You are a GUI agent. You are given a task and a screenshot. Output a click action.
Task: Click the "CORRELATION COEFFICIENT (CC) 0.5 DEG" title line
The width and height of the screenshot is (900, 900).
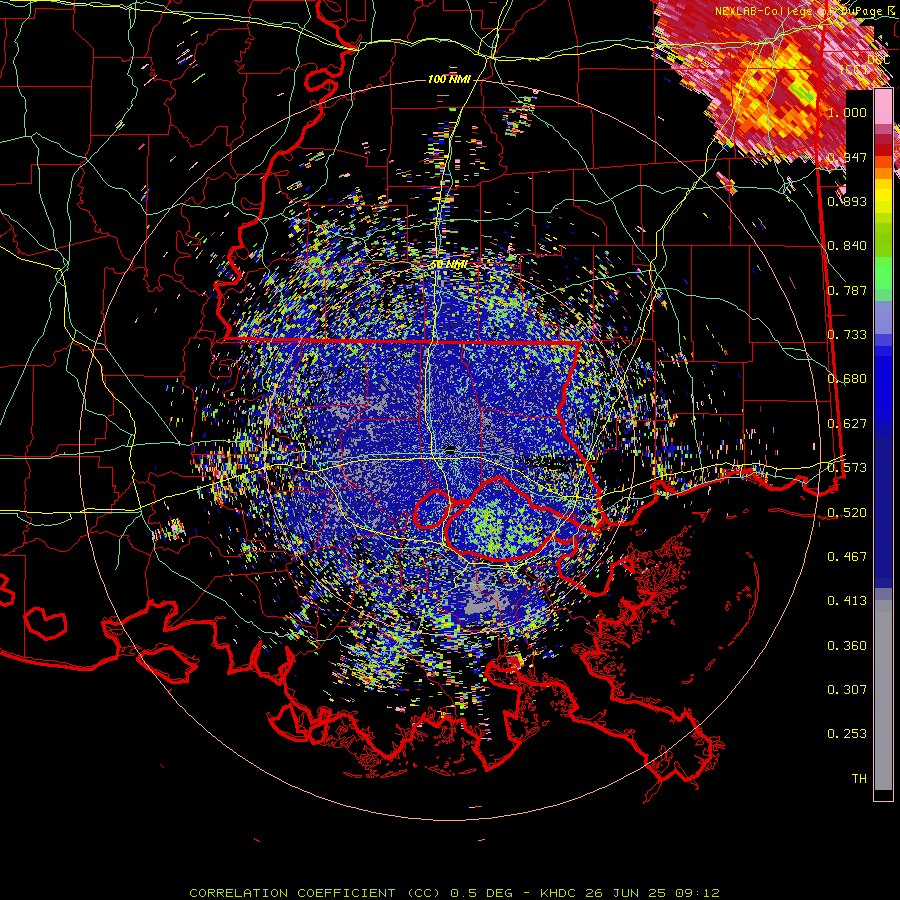coord(351,893)
